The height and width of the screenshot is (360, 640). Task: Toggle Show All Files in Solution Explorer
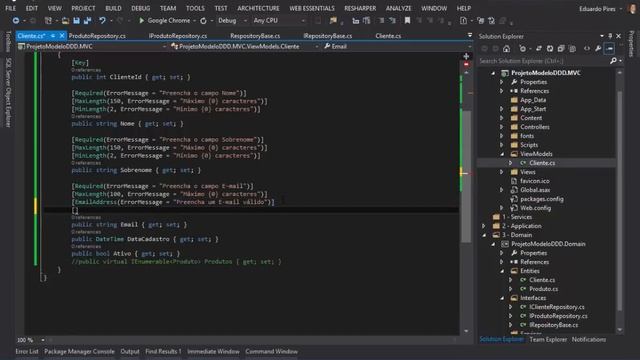(x=572, y=49)
